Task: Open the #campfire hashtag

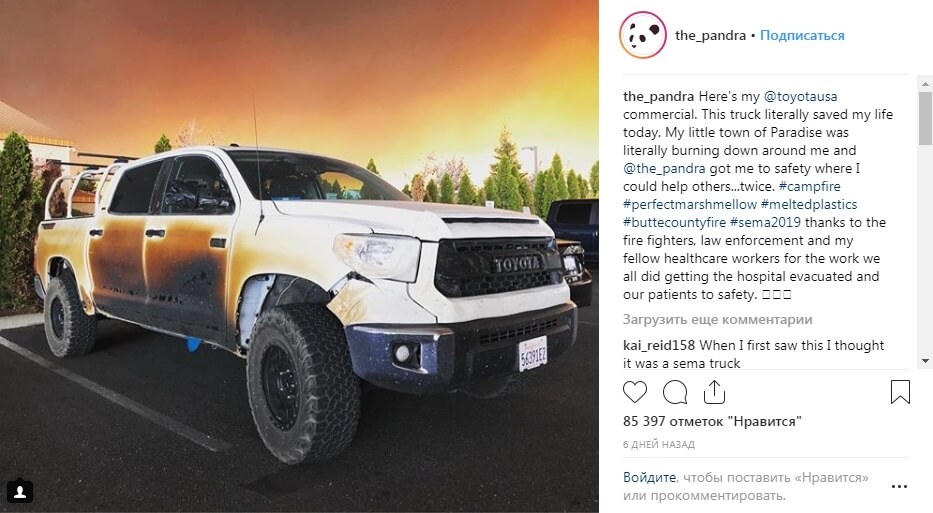Action: 809,186
